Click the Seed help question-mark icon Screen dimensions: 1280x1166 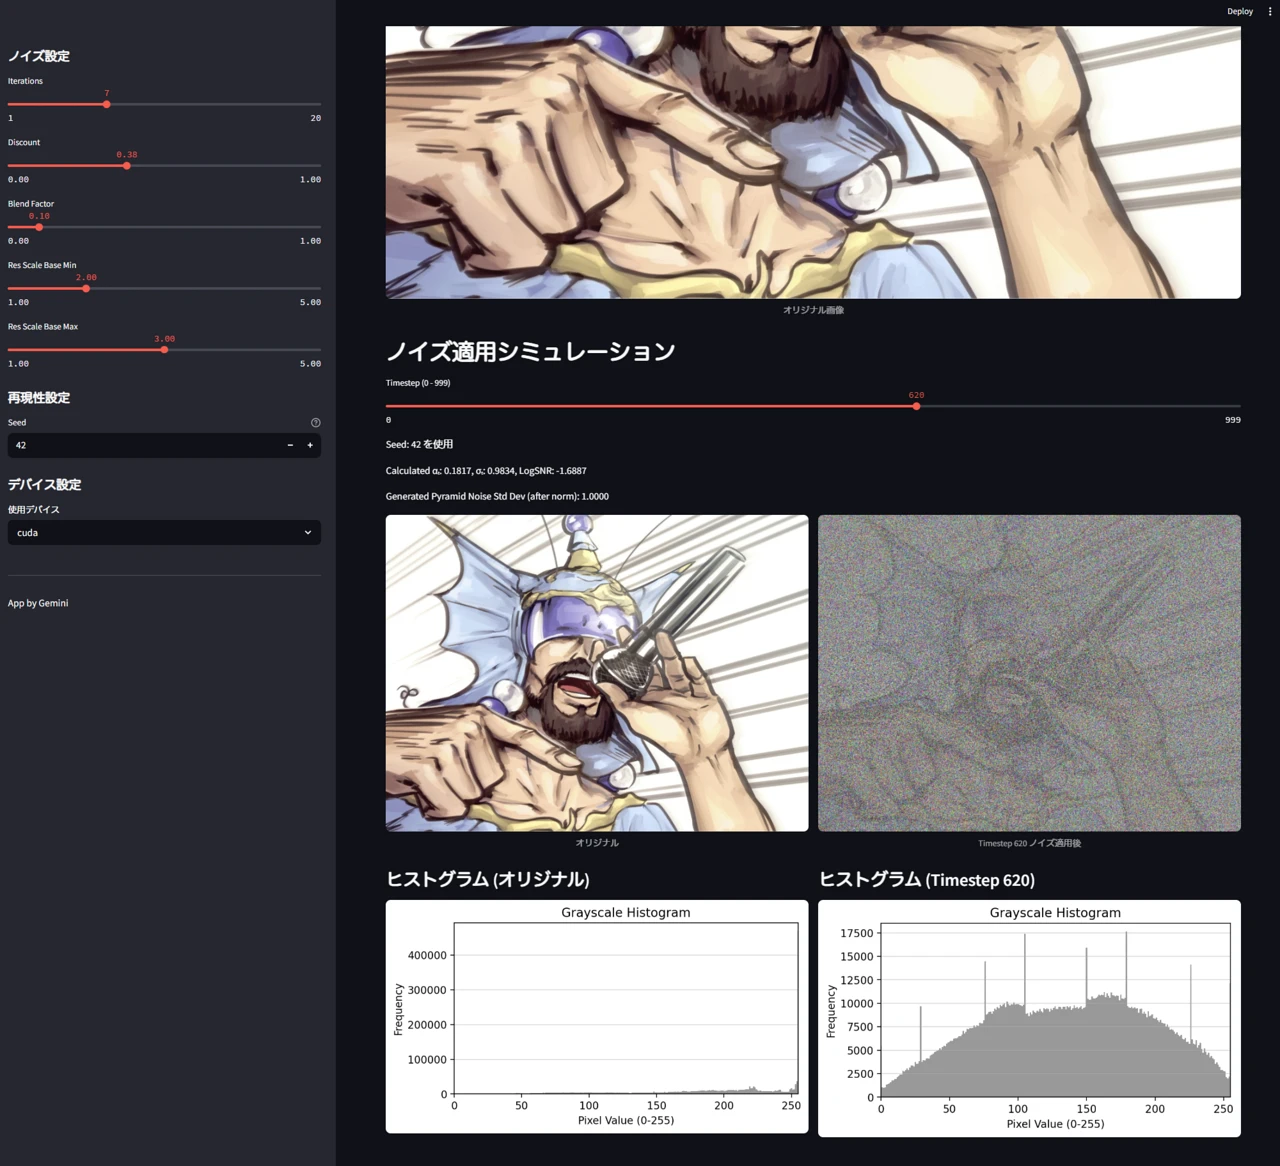[x=315, y=423]
